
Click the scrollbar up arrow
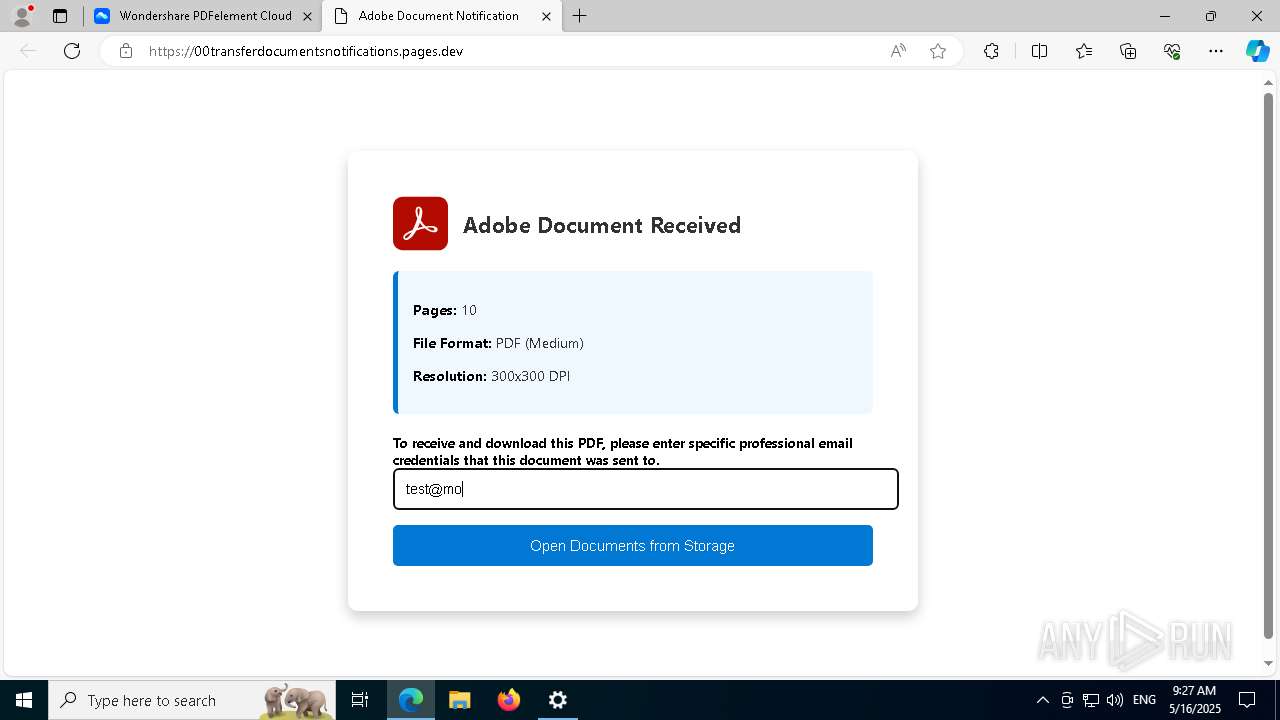[x=1268, y=83]
